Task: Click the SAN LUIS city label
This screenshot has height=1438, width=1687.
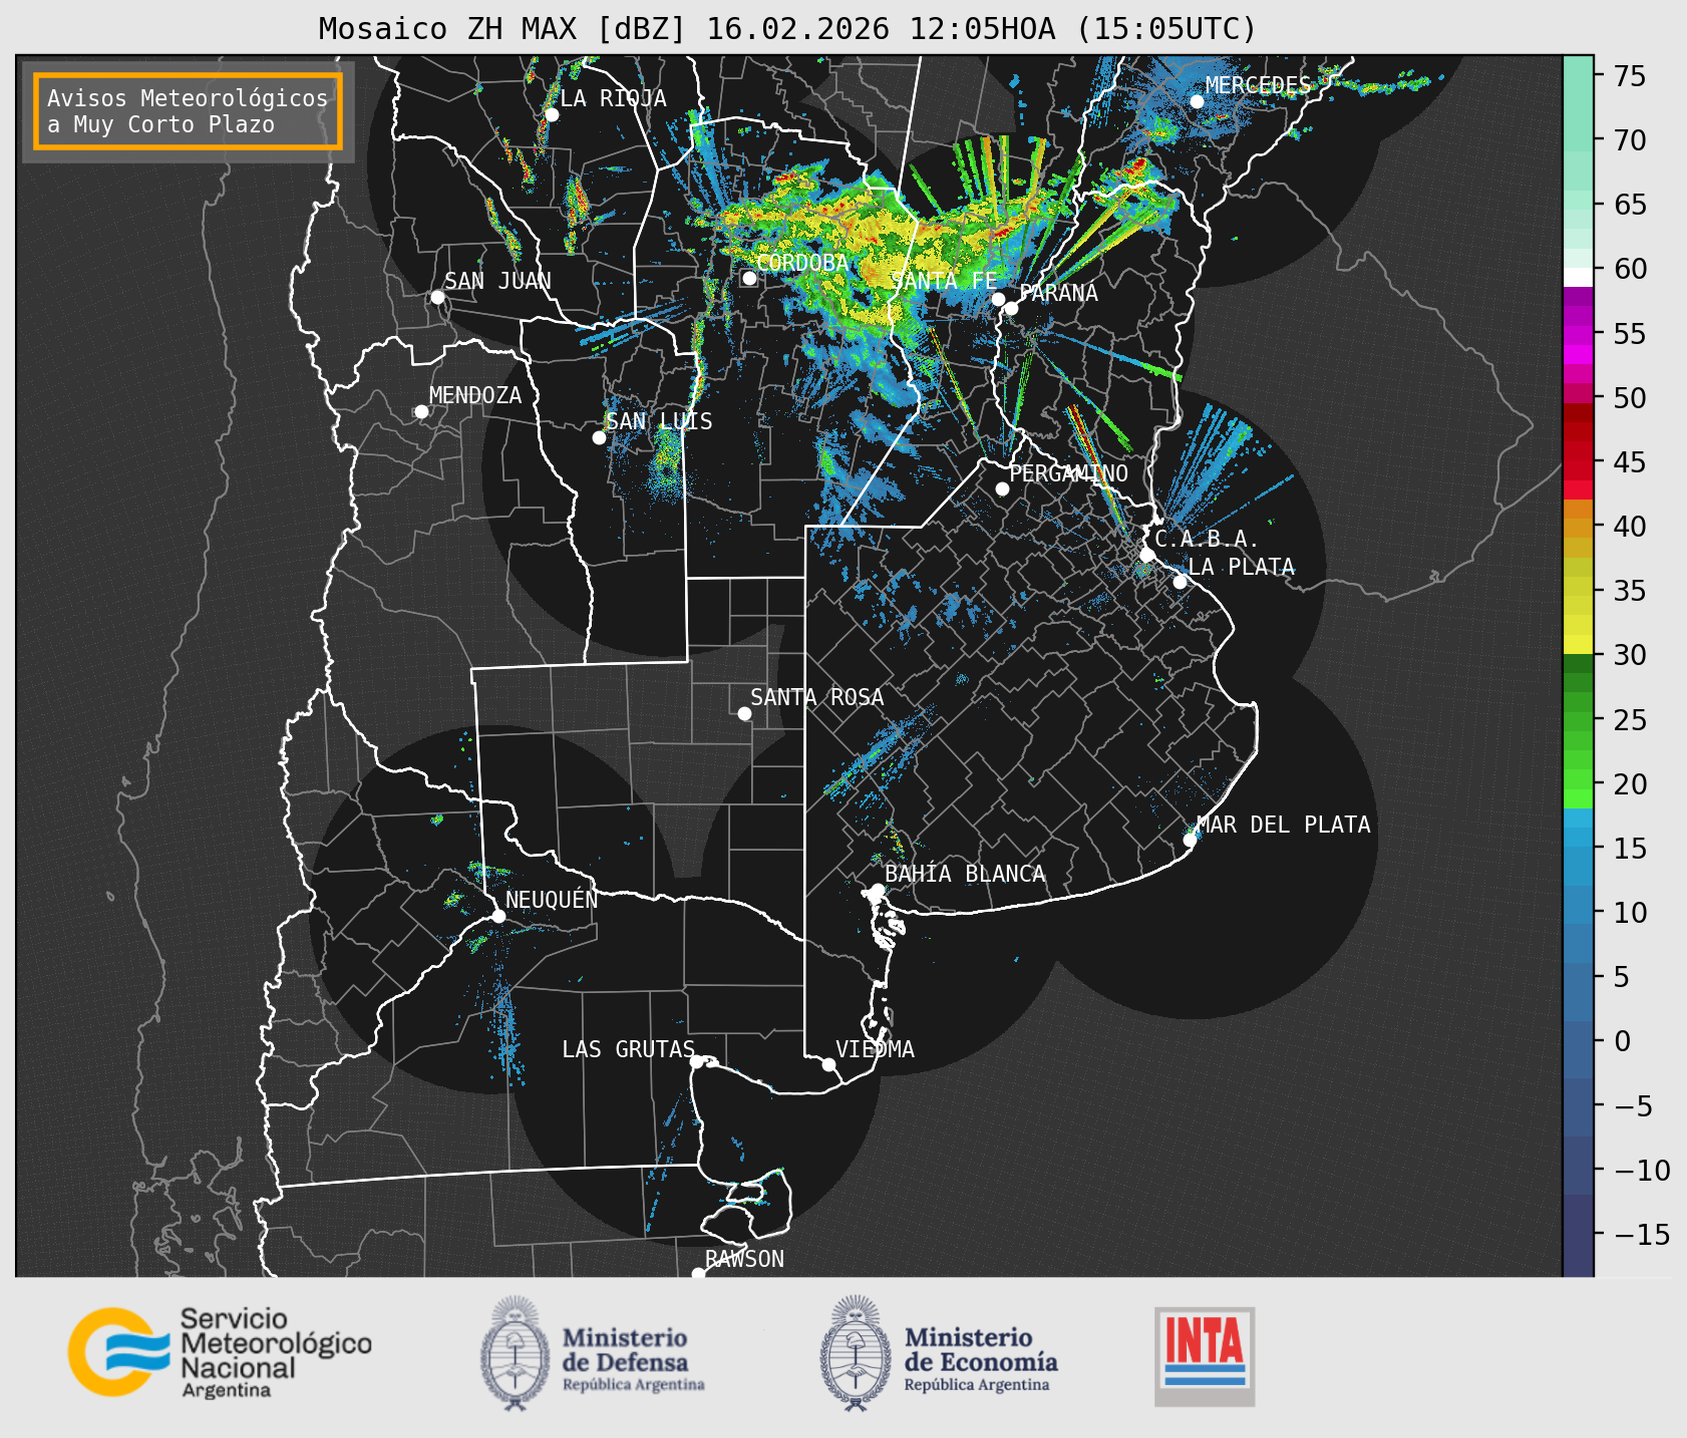Action: tap(659, 421)
